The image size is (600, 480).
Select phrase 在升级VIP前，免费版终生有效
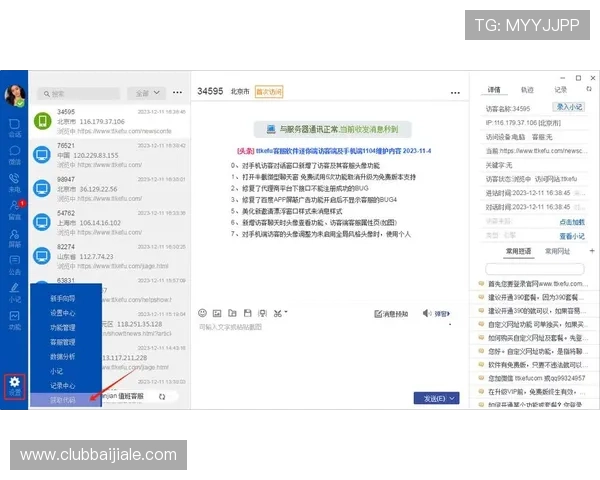pyautogui.click(x=534, y=392)
